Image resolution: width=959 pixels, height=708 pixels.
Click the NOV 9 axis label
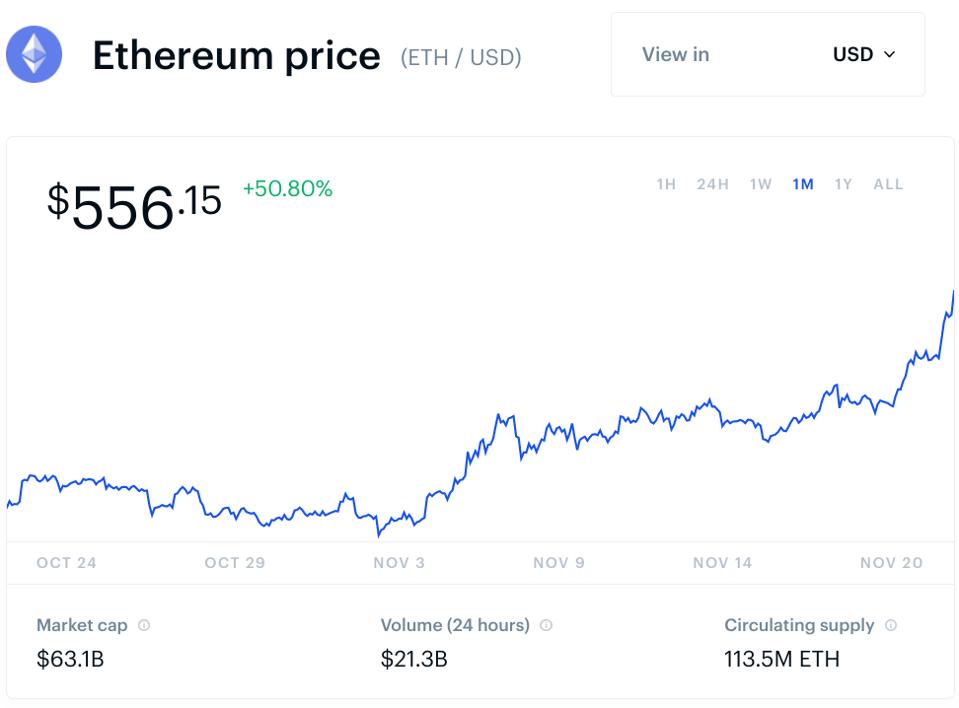[x=558, y=562]
